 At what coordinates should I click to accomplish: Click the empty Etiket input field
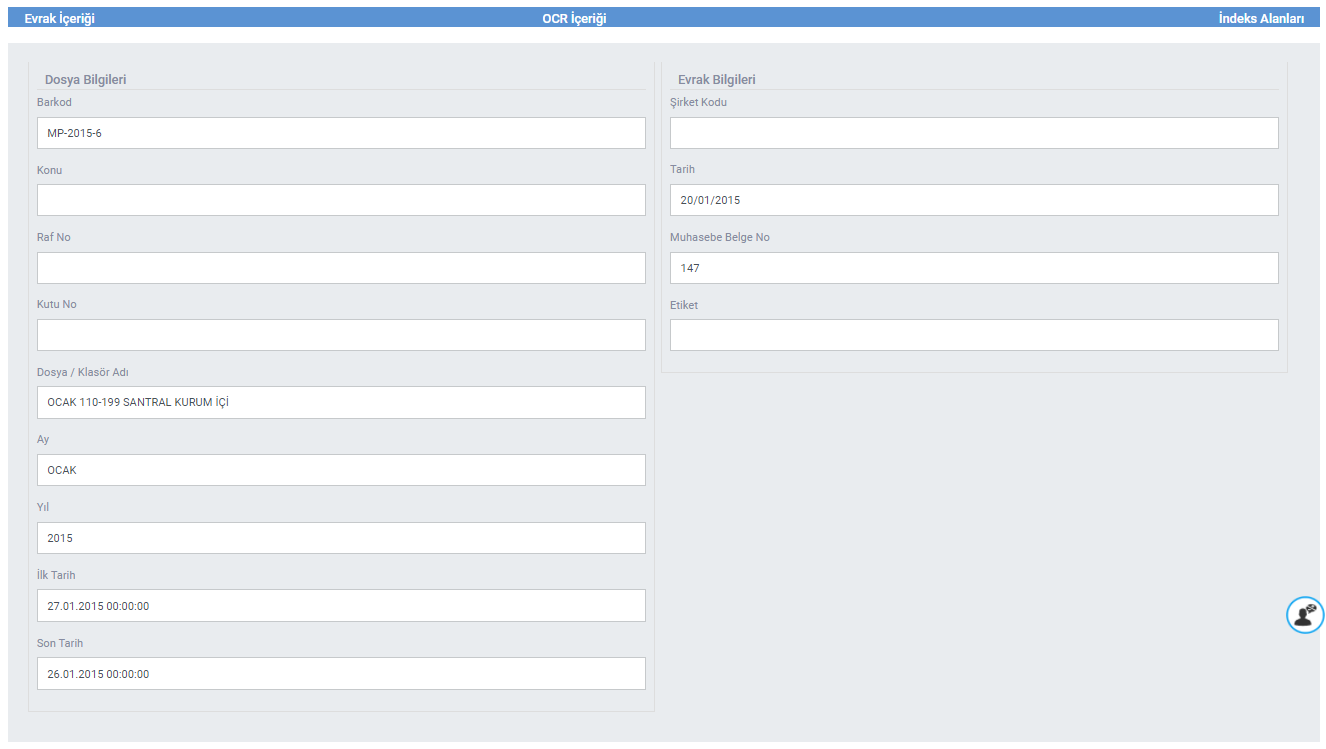click(973, 335)
